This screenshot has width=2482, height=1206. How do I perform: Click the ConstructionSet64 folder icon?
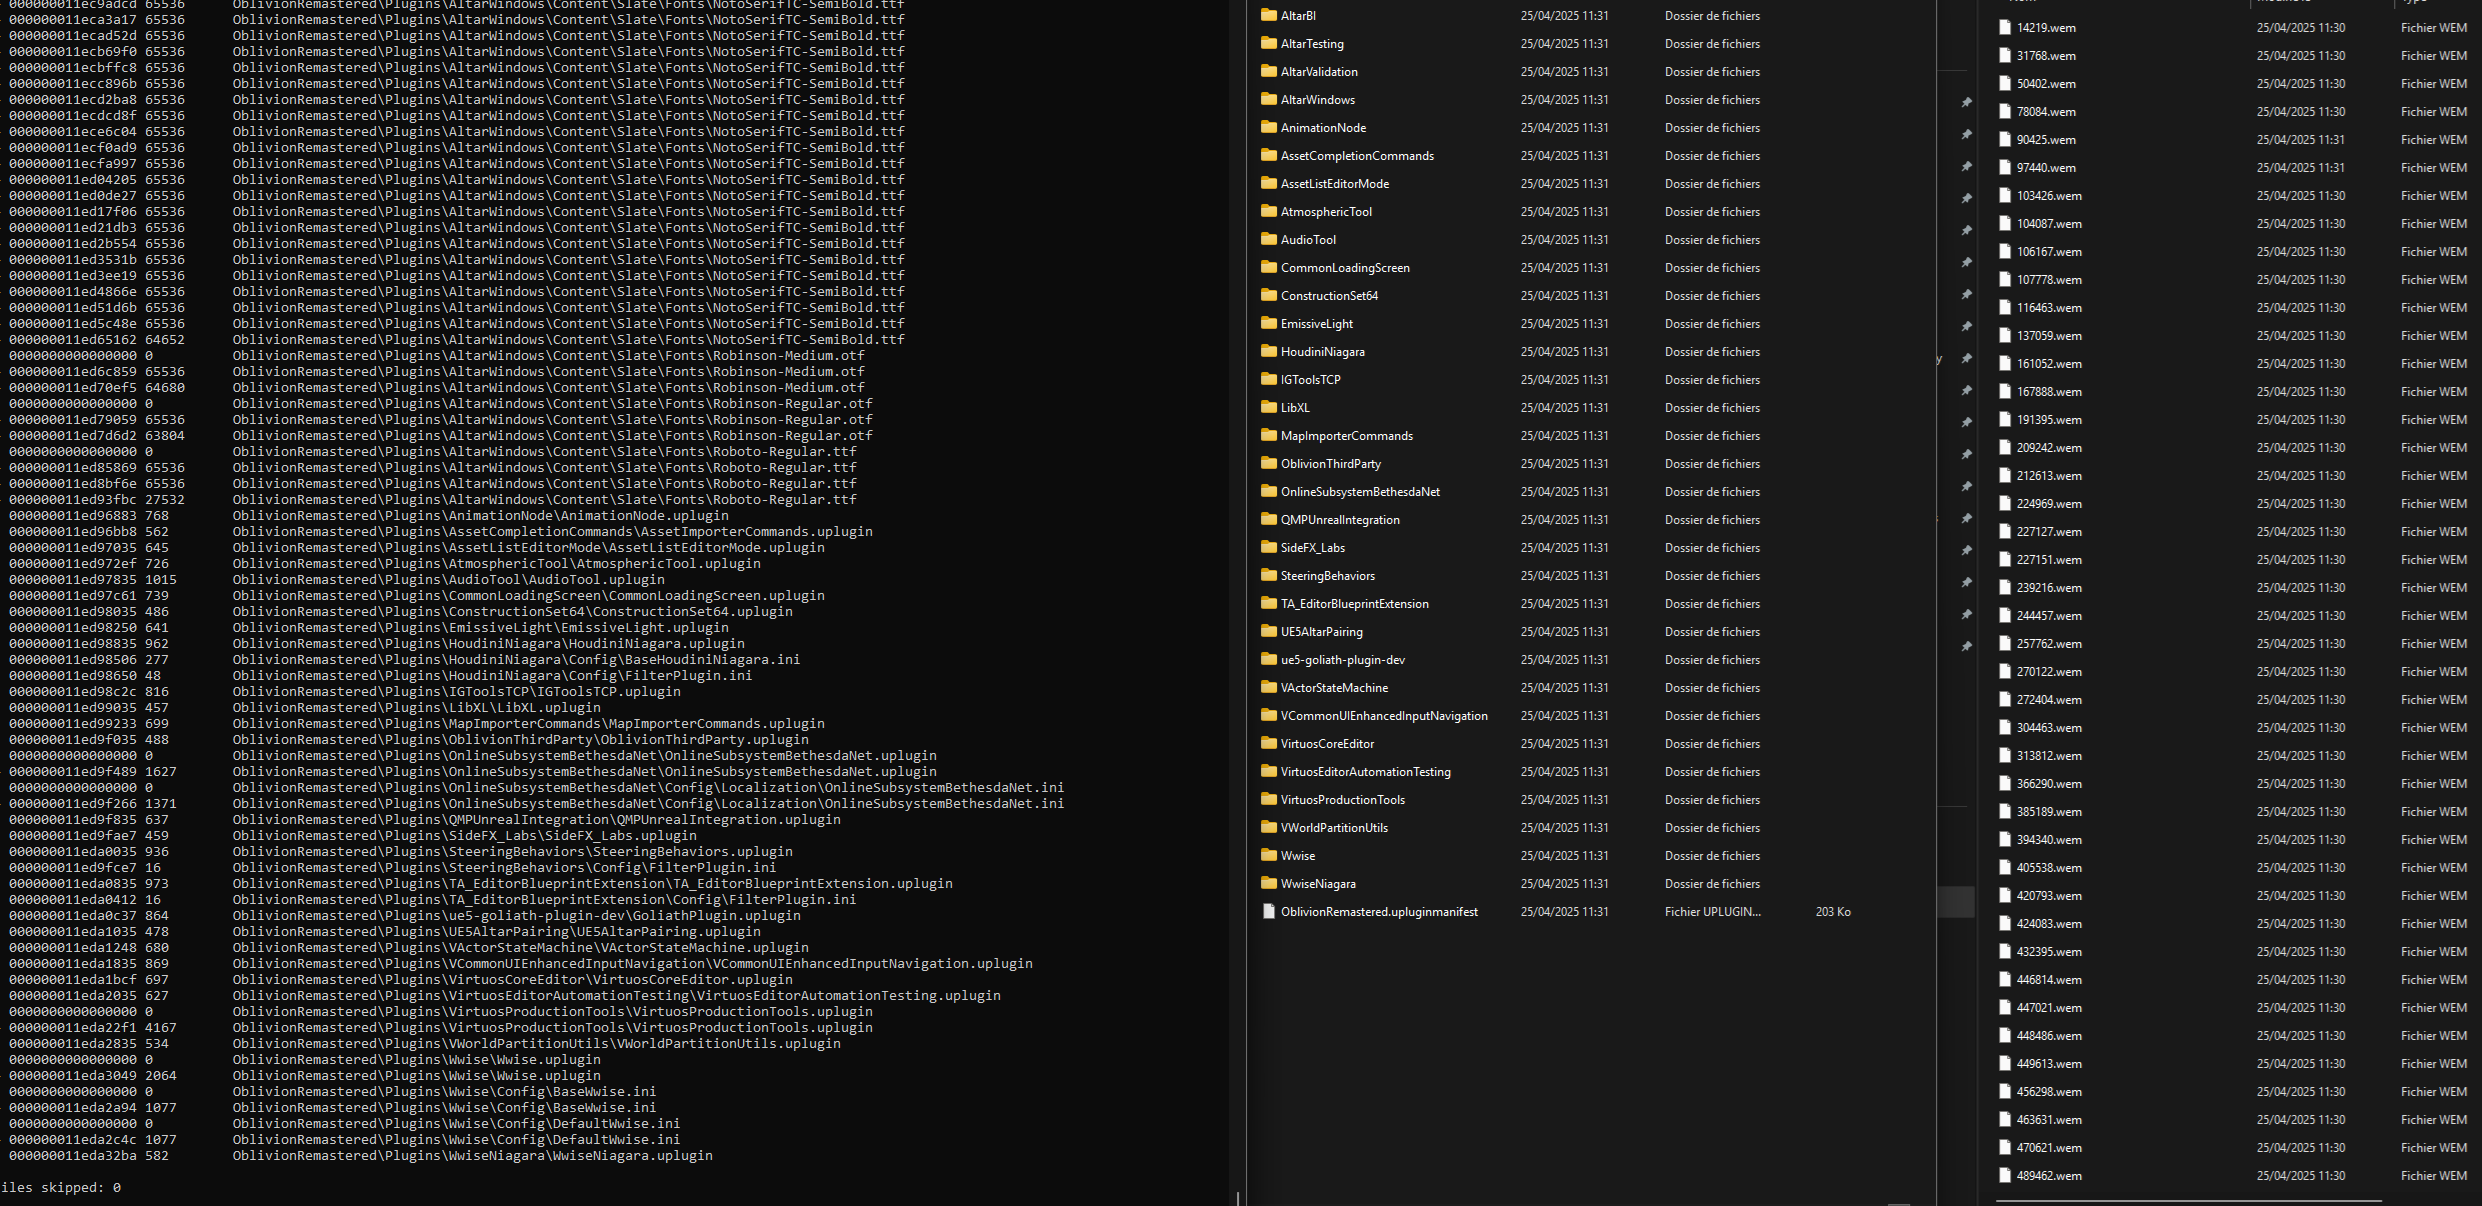pyautogui.click(x=1269, y=295)
